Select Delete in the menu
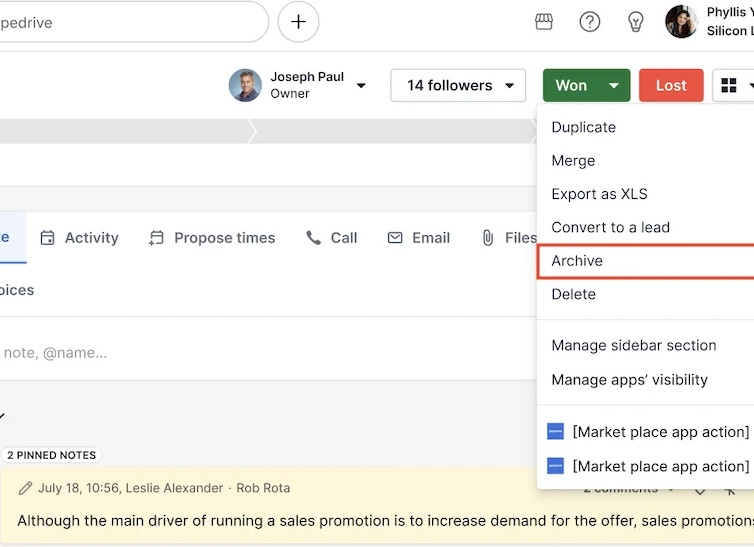 click(645, 294)
